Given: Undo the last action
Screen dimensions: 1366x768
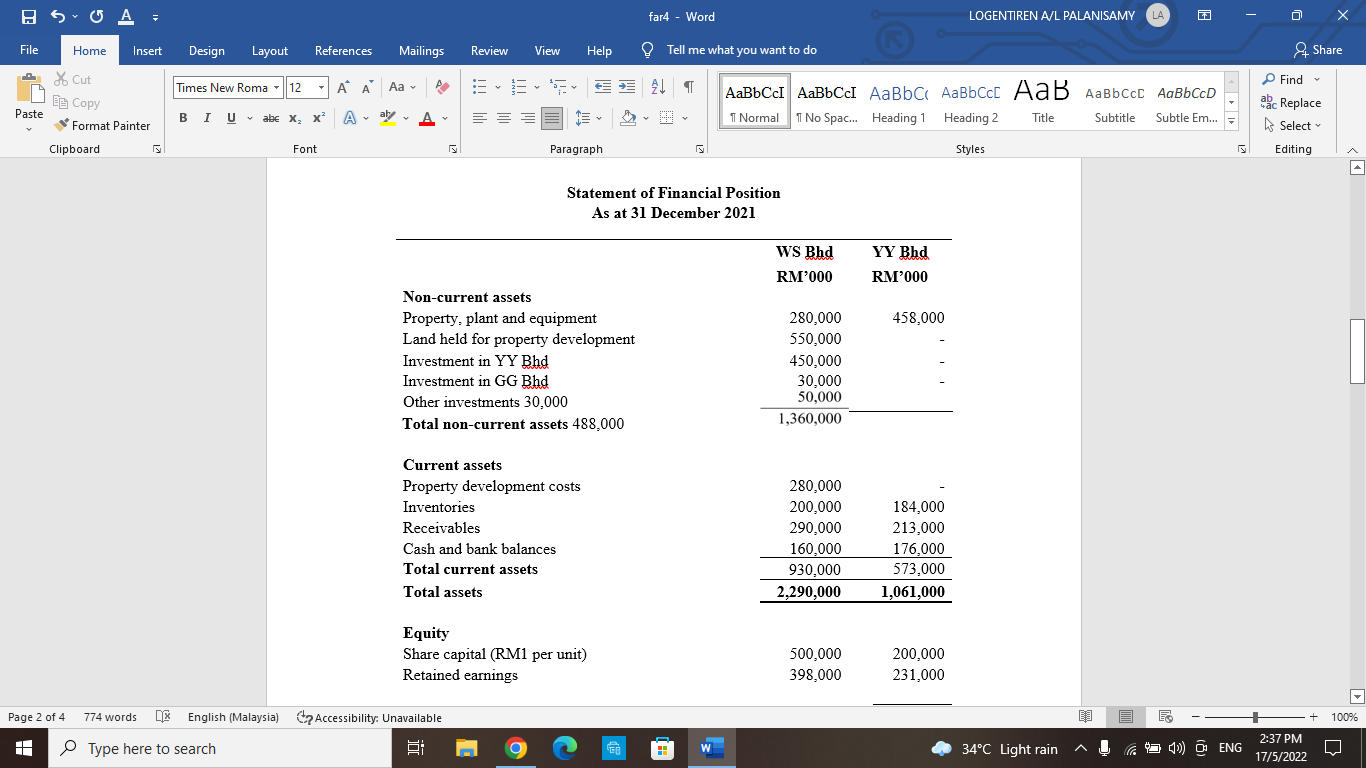Looking at the screenshot, I should pyautogui.click(x=59, y=16).
